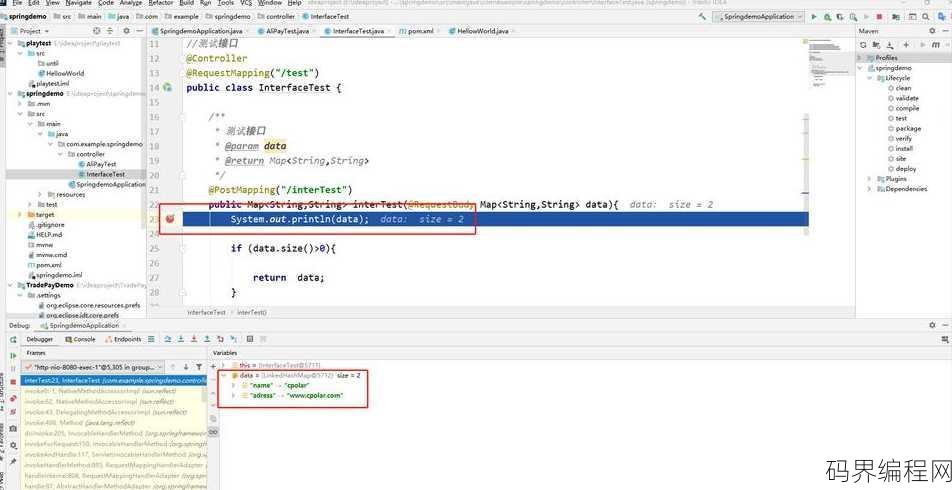The image size is (952, 490).
Task: Click View Breakpoints icon in debug sidebar
Action: point(13,398)
